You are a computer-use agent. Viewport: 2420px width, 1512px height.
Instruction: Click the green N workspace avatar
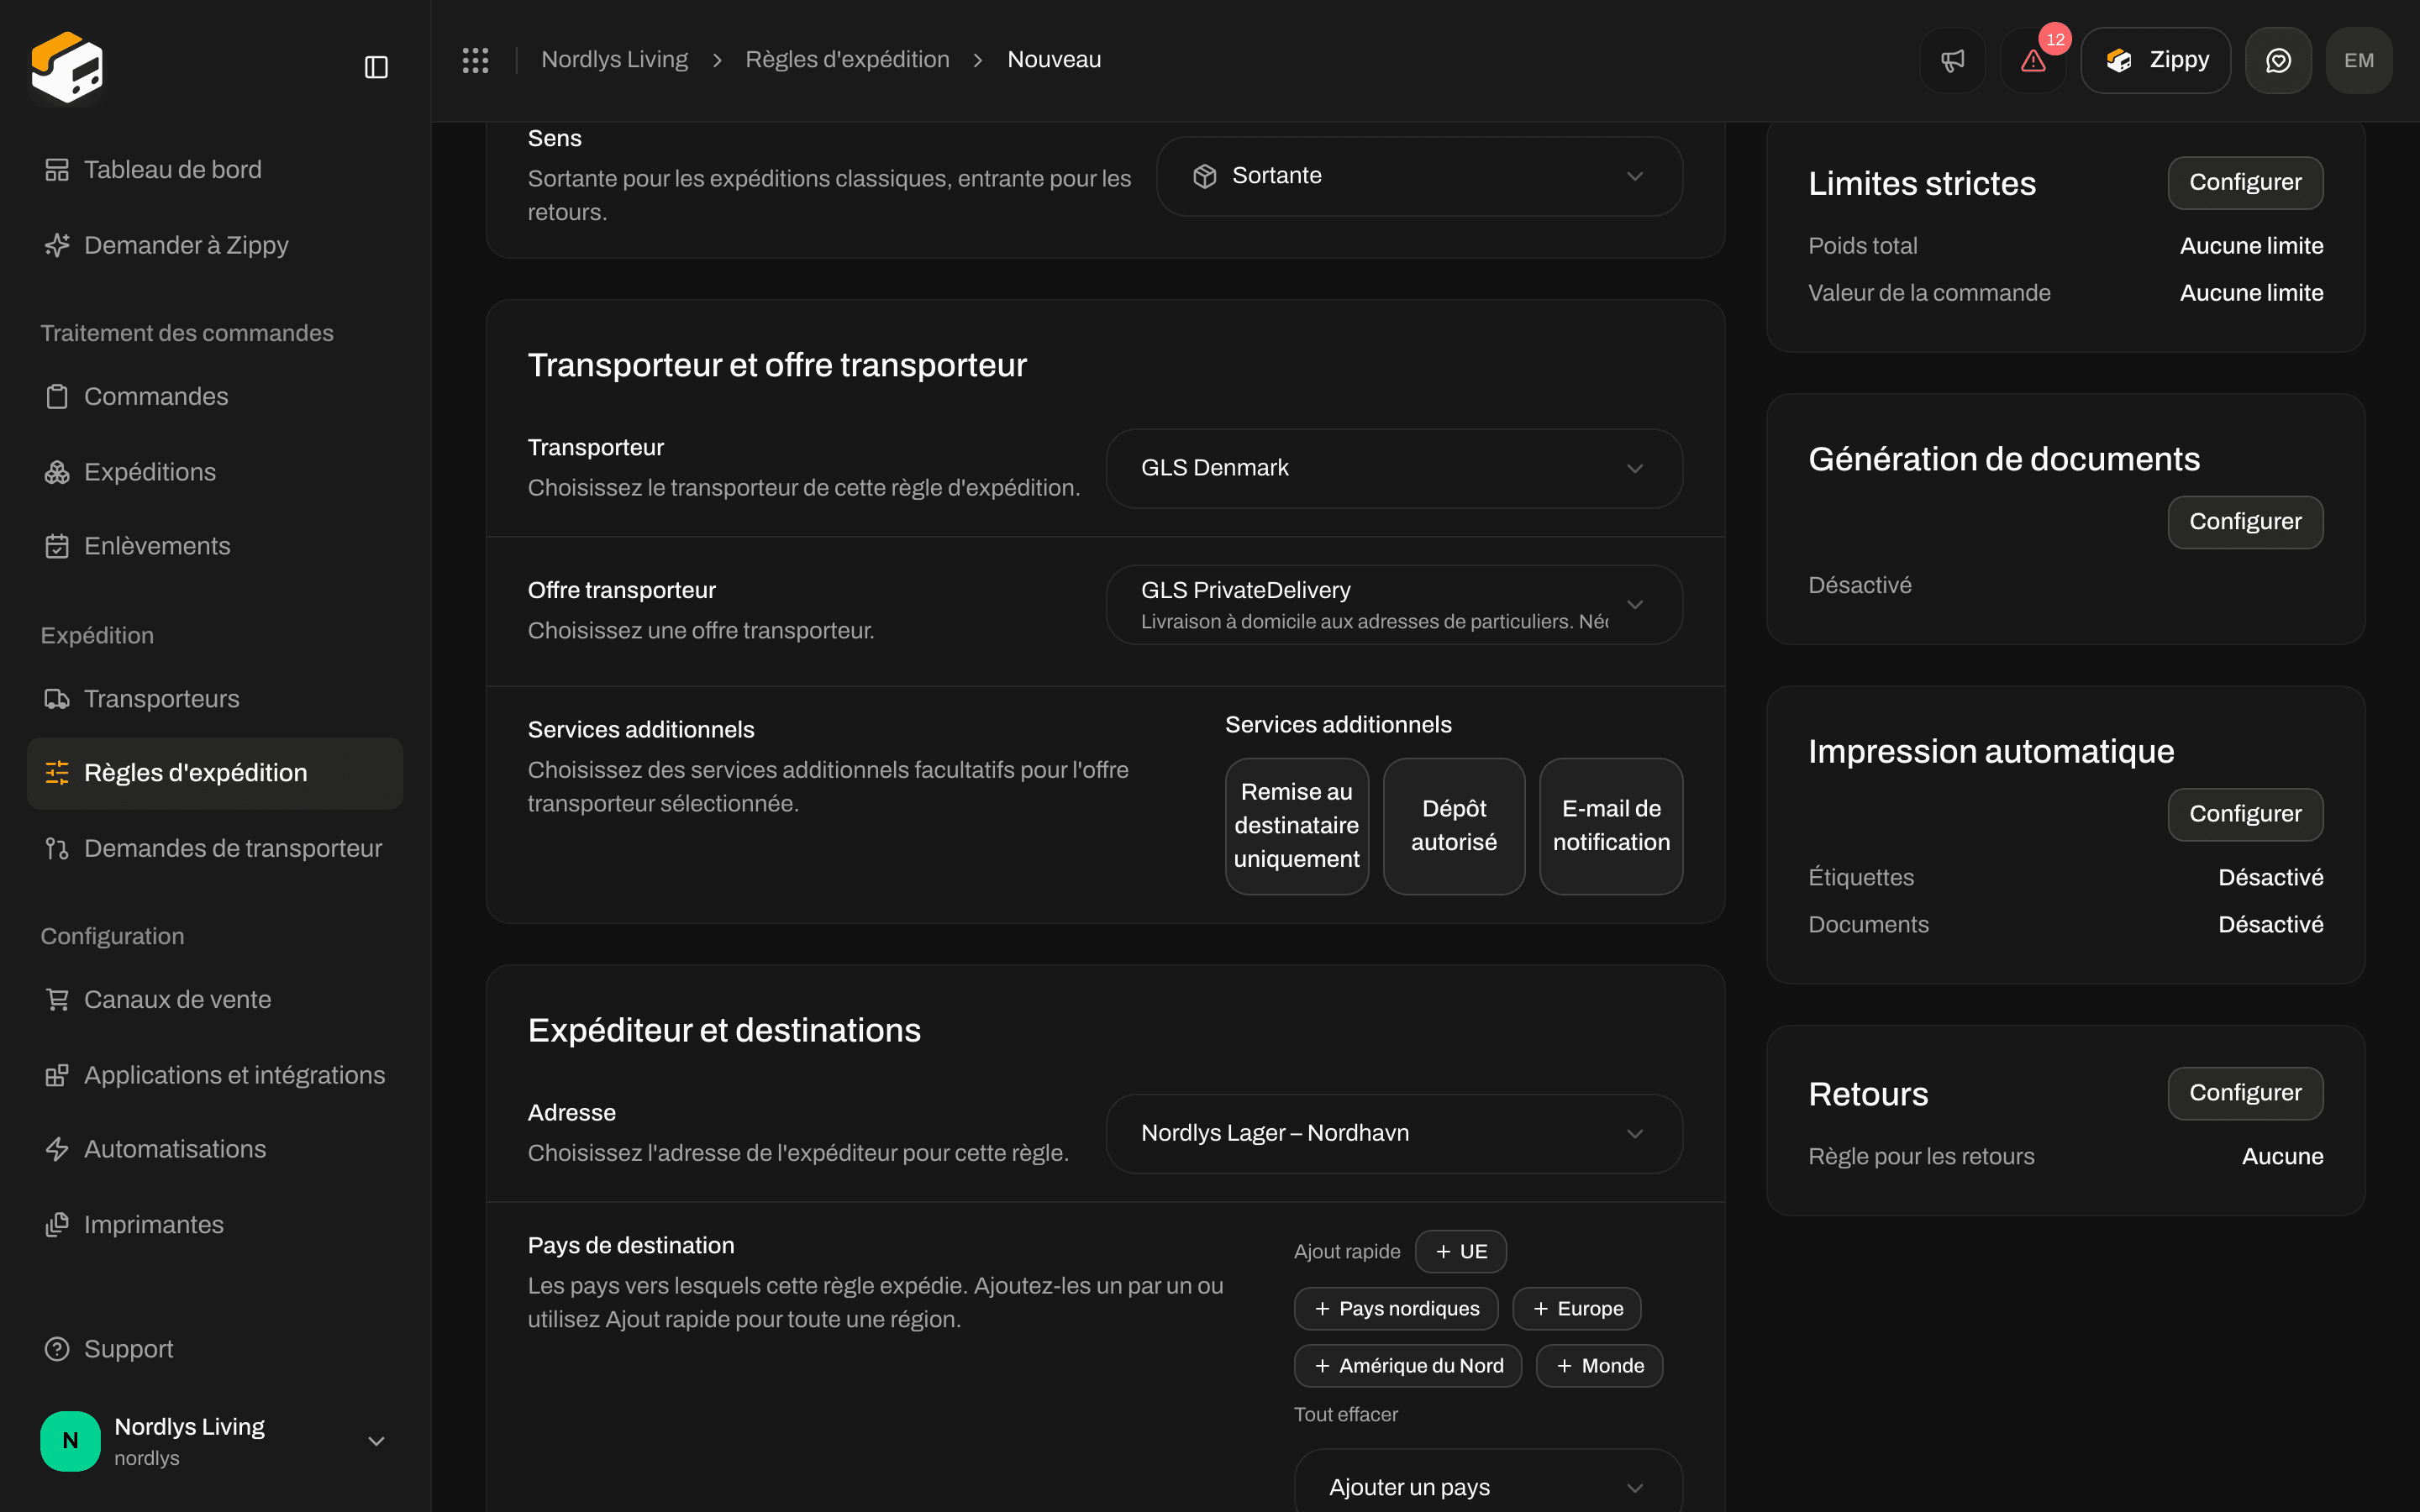pos(70,1441)
